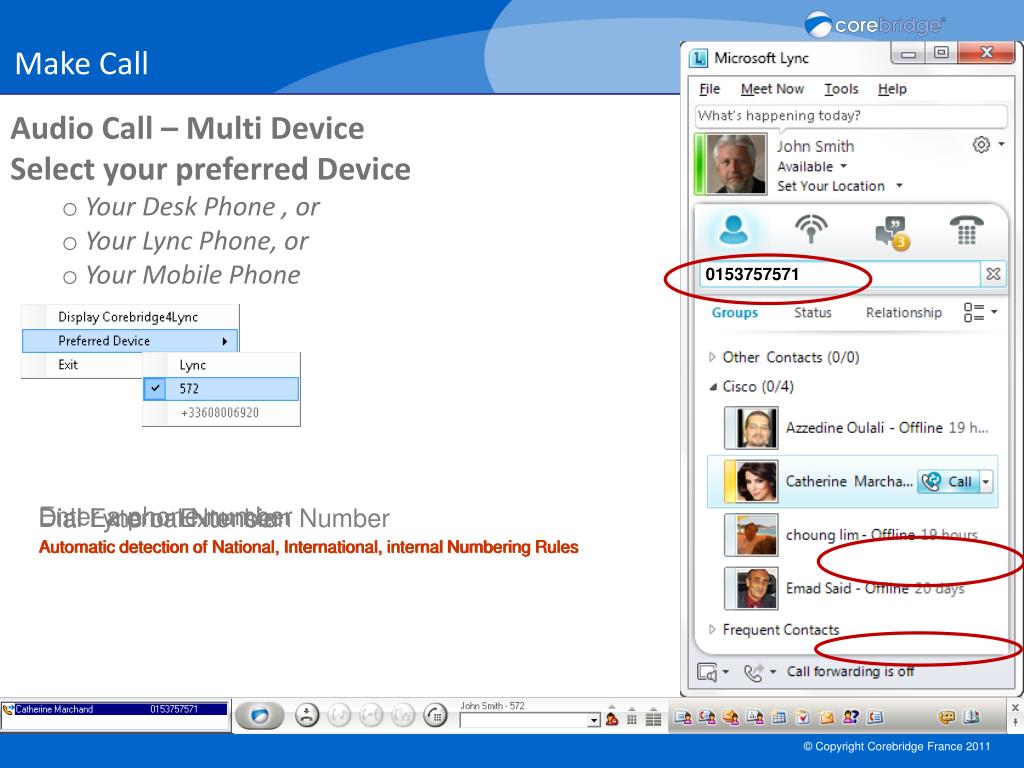Click the hang-up call button in bottom toolbar

306,716
